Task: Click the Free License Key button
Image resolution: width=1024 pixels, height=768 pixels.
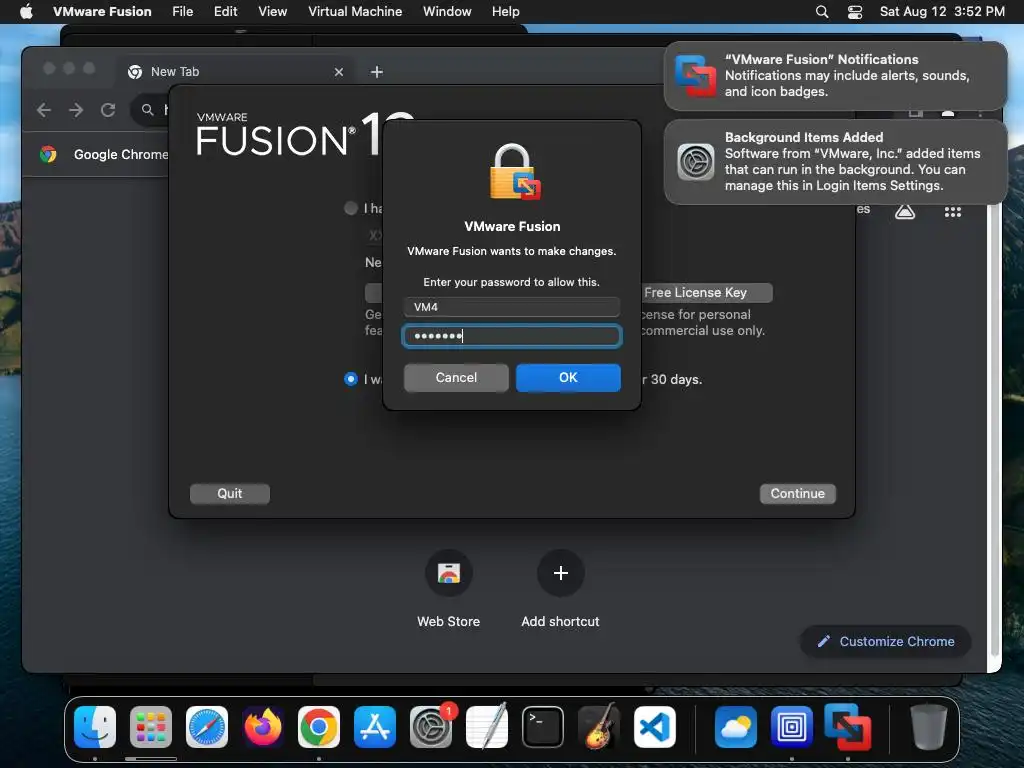Action: (705, 293)
